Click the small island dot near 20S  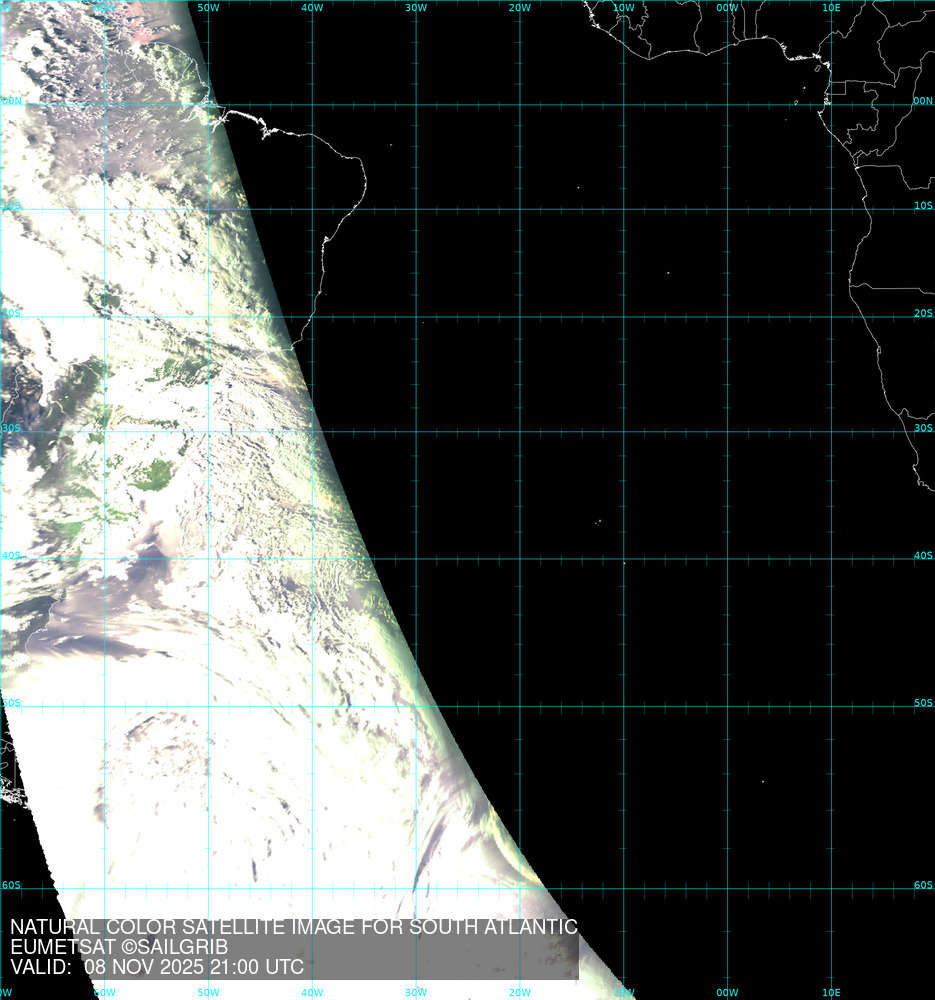668,273
